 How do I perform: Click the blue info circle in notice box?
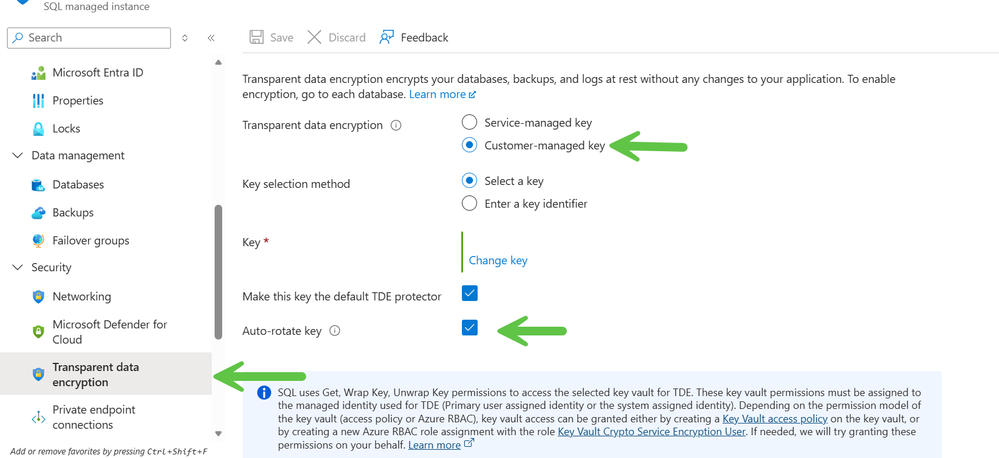coord(264,392)
